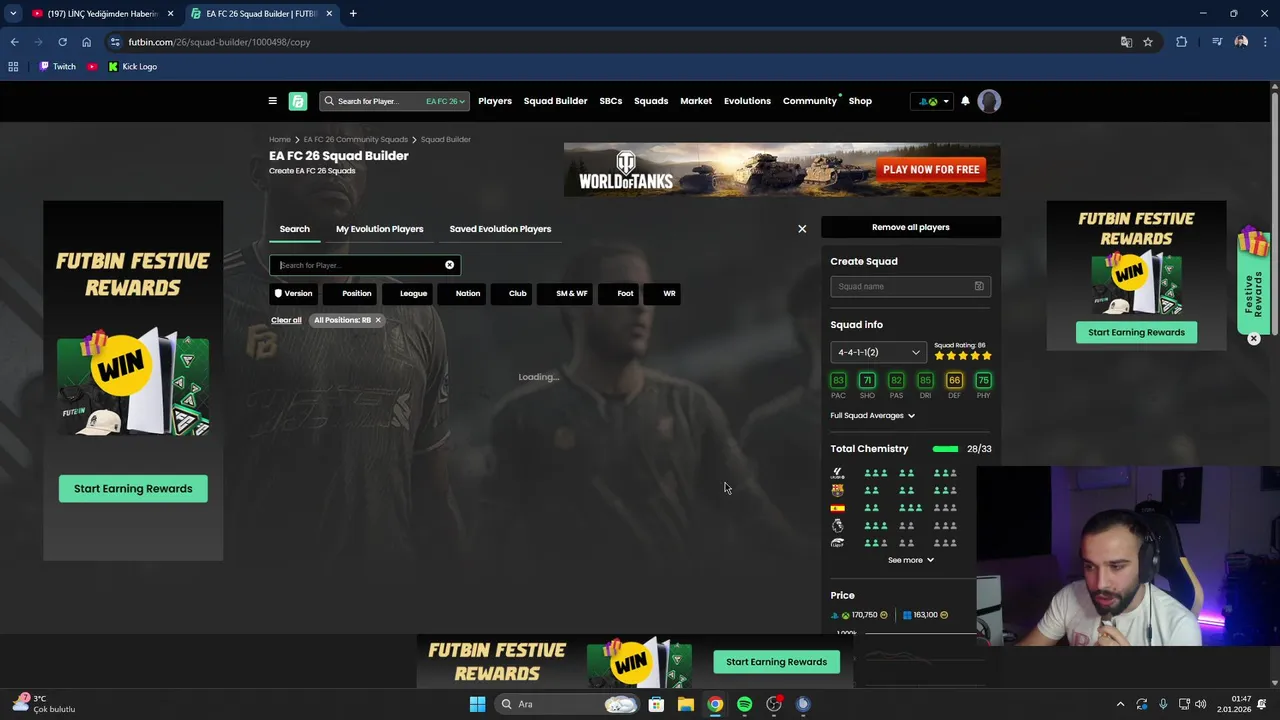Open the WR filter dropdown

point(664,294)
